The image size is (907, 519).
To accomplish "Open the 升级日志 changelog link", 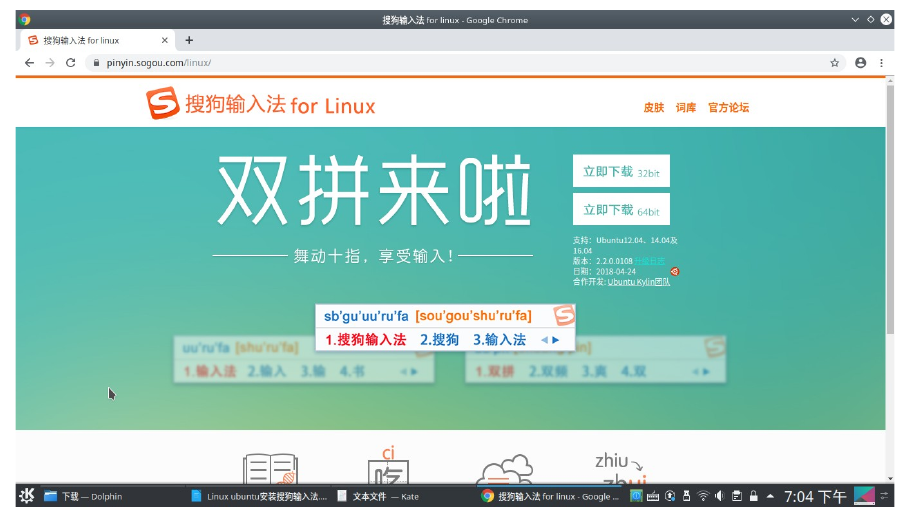I will 649,261.
